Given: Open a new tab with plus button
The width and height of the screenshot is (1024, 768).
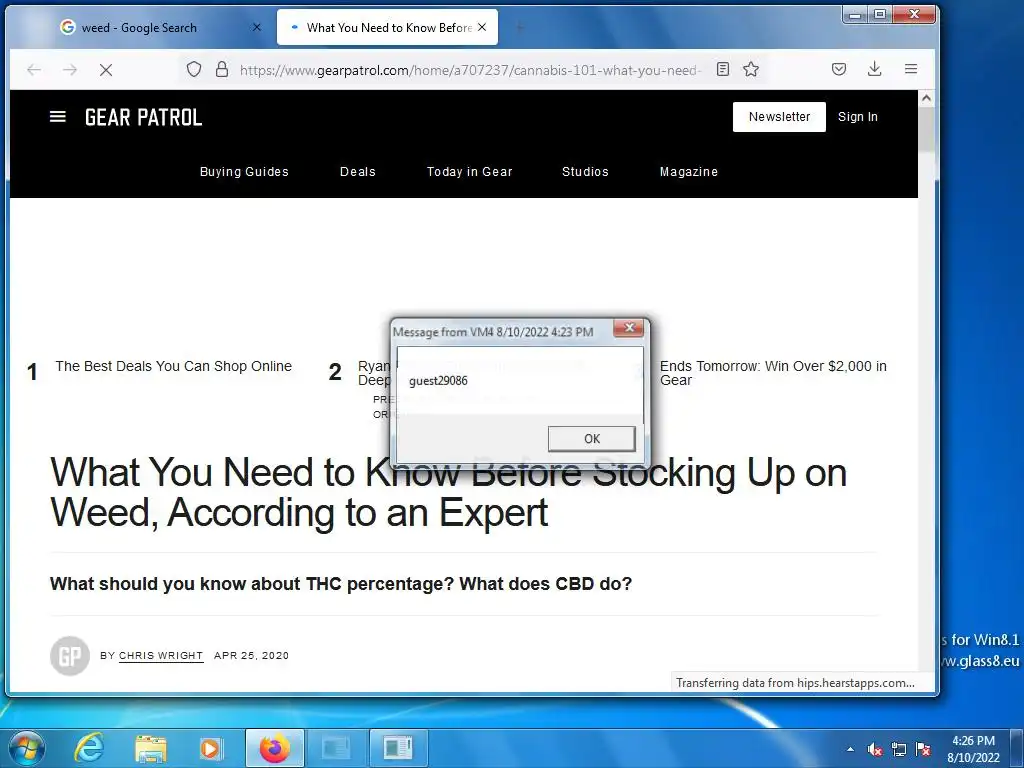Looking at the screenshot, I should [520, 27].
